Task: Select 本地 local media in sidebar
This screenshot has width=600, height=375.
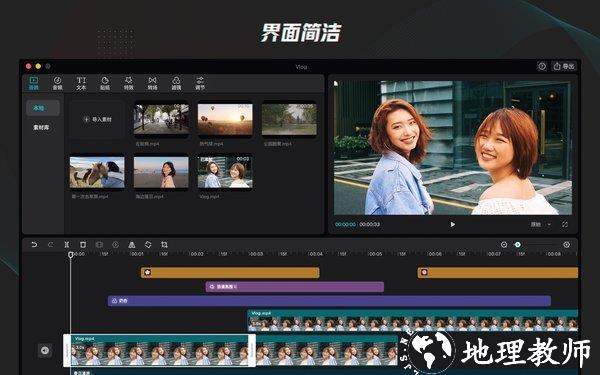Action: 43,108
